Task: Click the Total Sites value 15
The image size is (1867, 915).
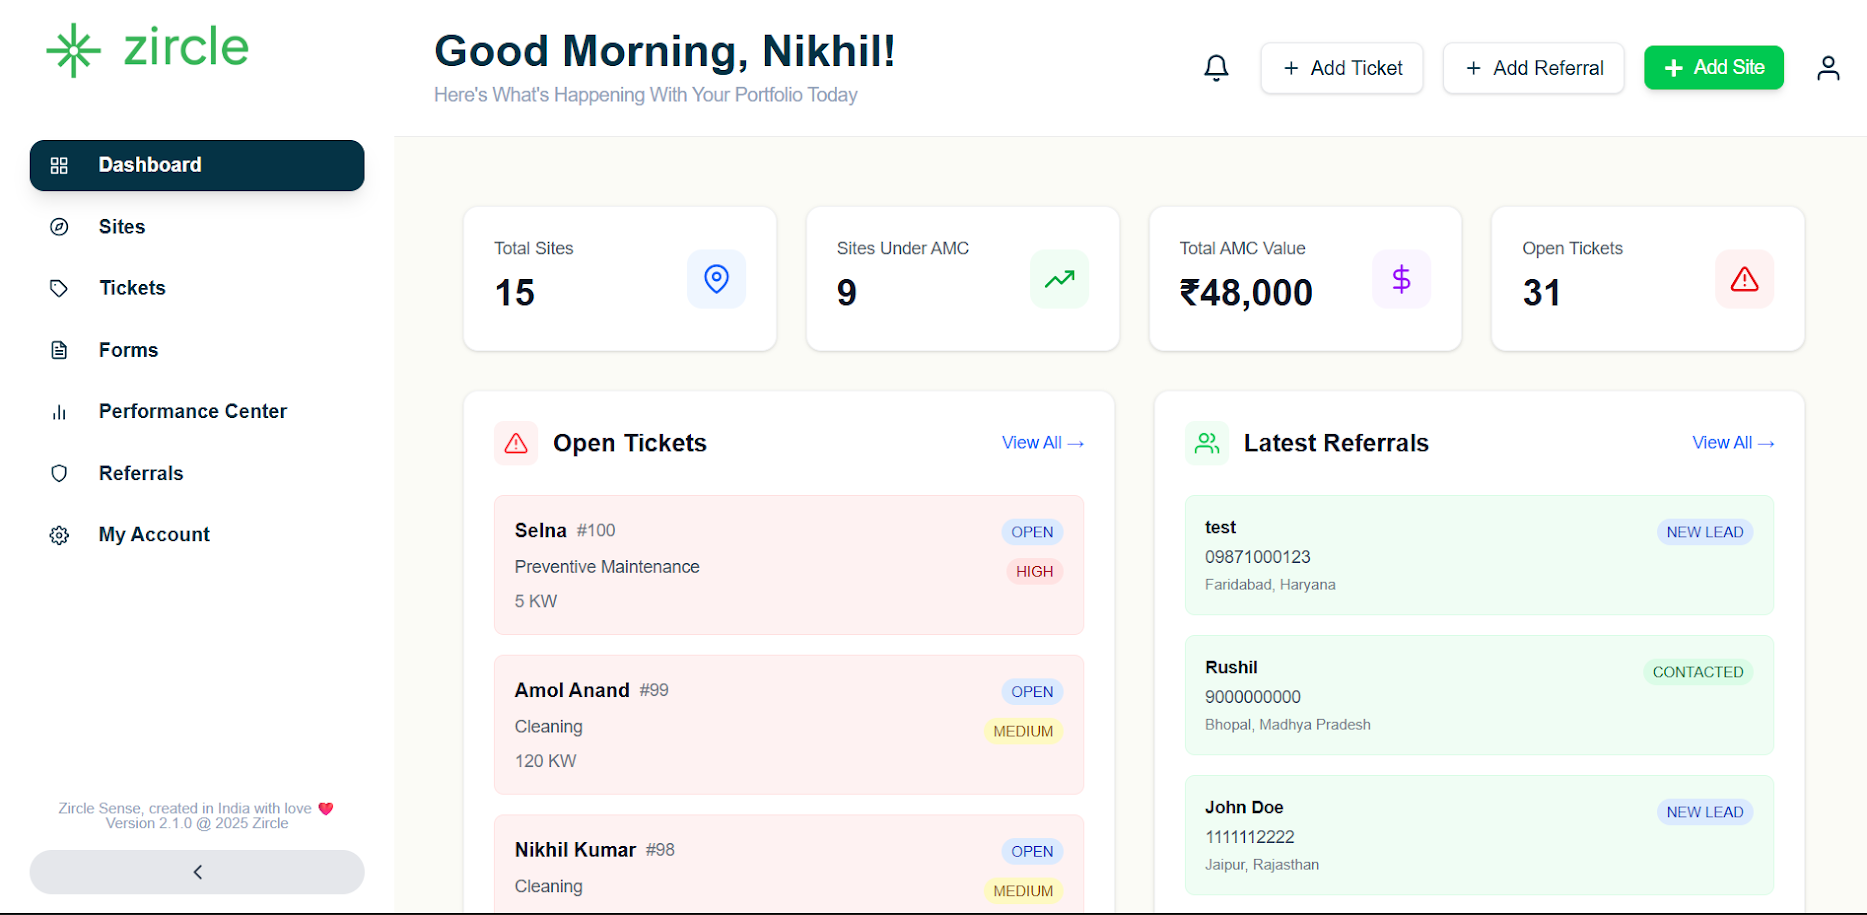Action: [x=515, y=293]
